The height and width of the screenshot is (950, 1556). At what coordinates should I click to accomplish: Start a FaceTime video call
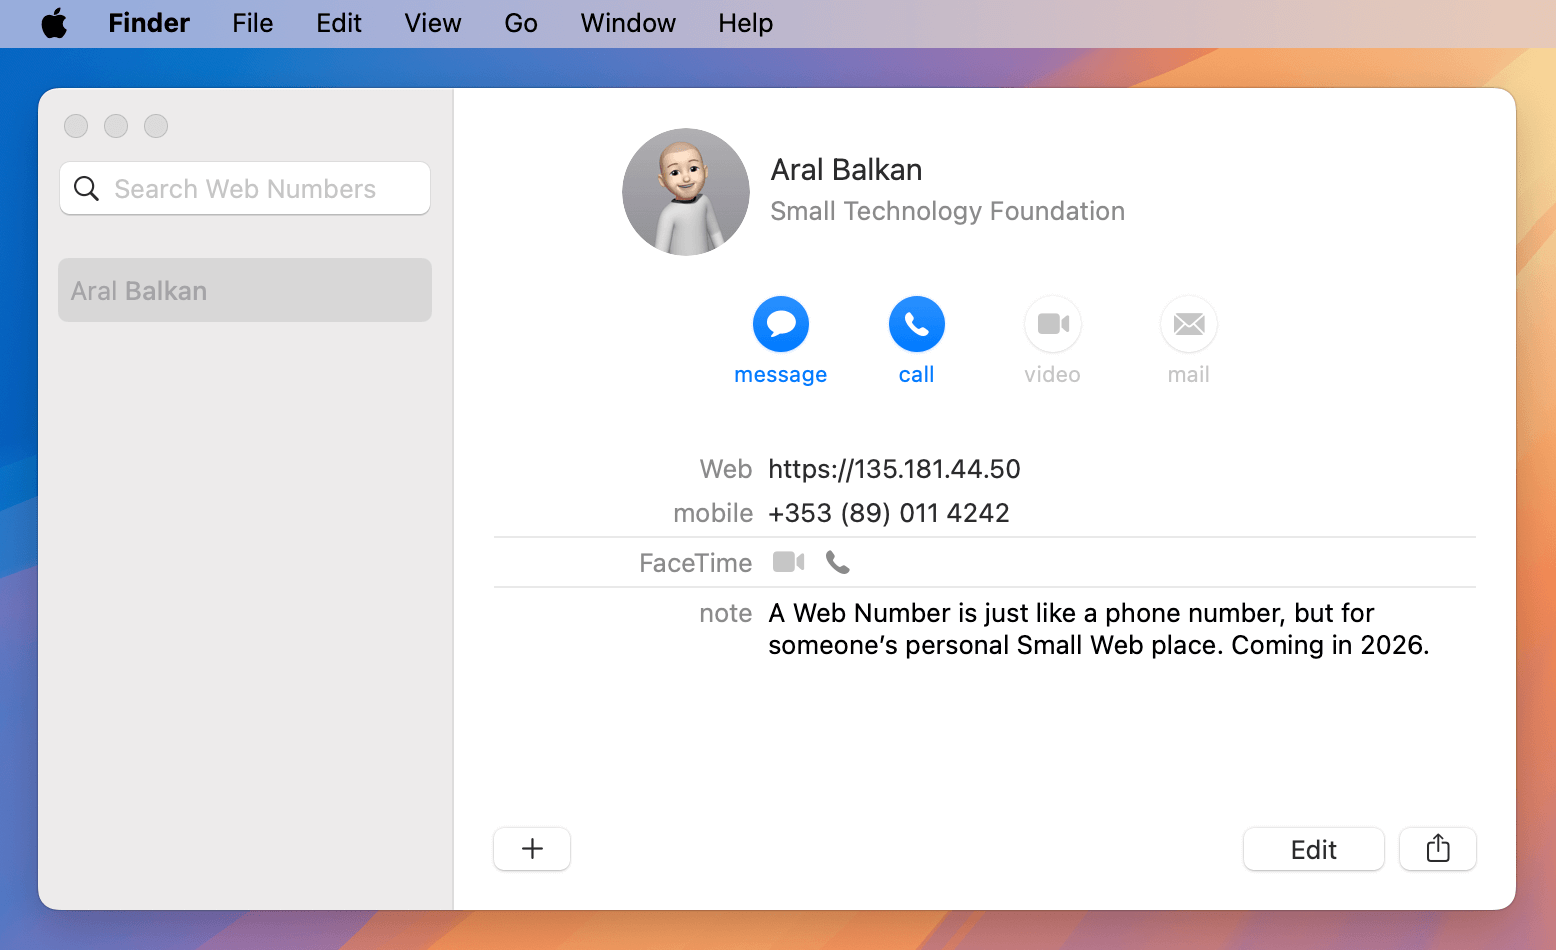pos(789,562)
